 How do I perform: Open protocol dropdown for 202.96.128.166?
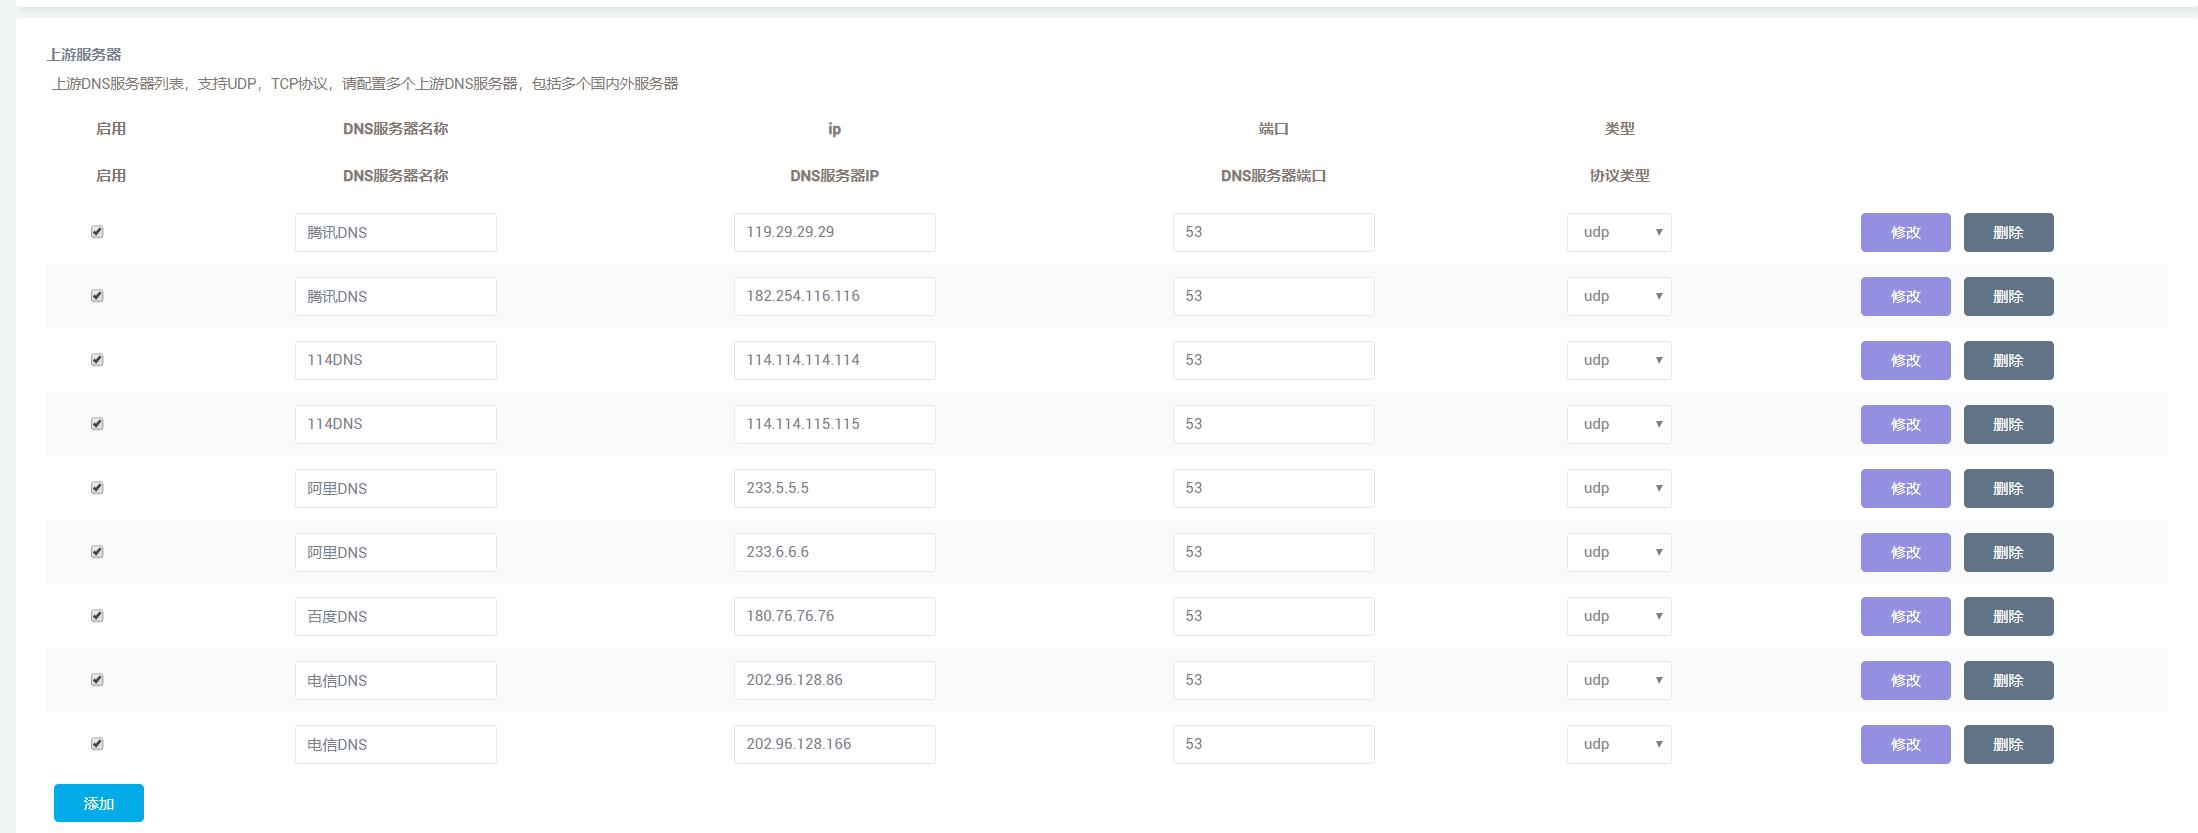pos(1619,744)
